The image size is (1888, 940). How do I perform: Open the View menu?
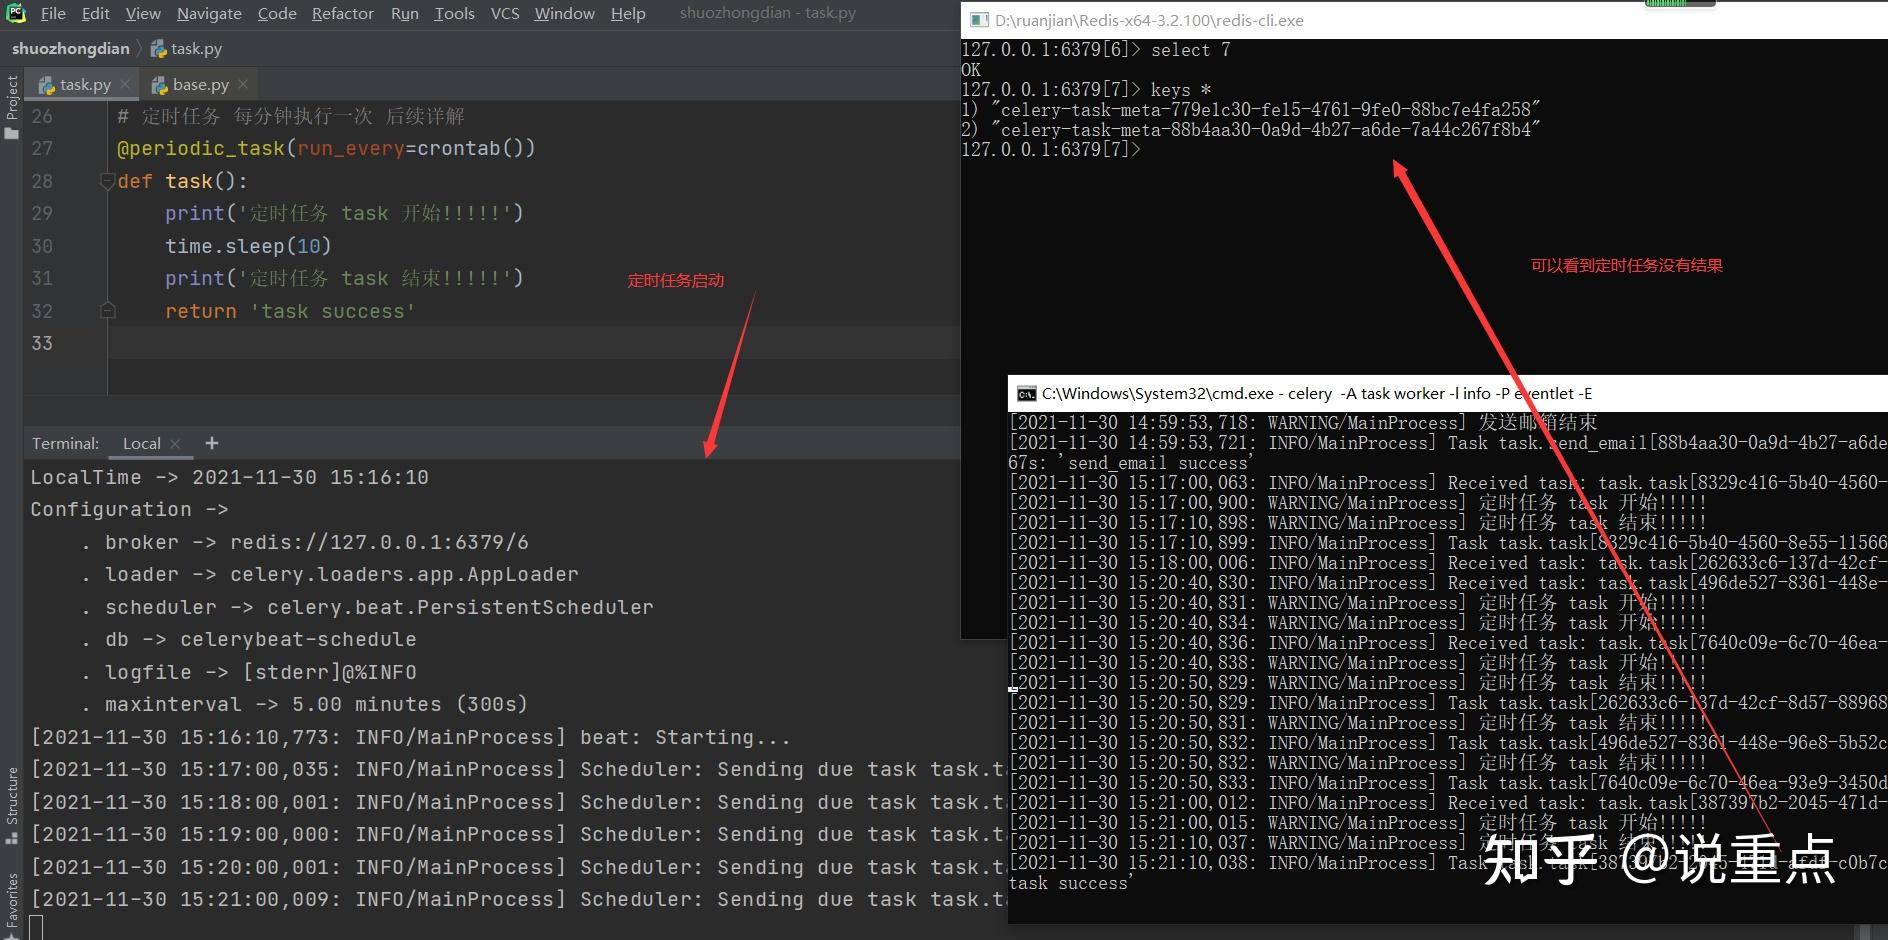pos(143,13)
